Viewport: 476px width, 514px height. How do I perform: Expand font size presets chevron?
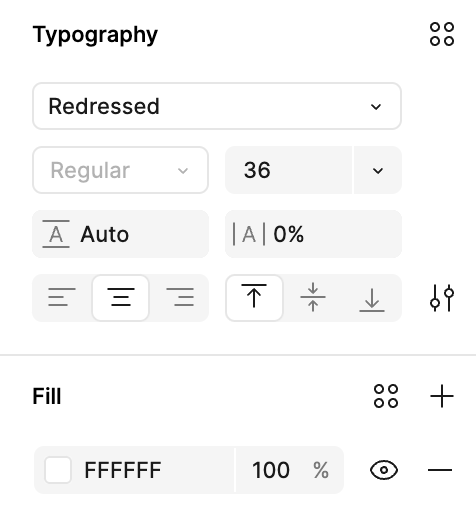point(378,170)
